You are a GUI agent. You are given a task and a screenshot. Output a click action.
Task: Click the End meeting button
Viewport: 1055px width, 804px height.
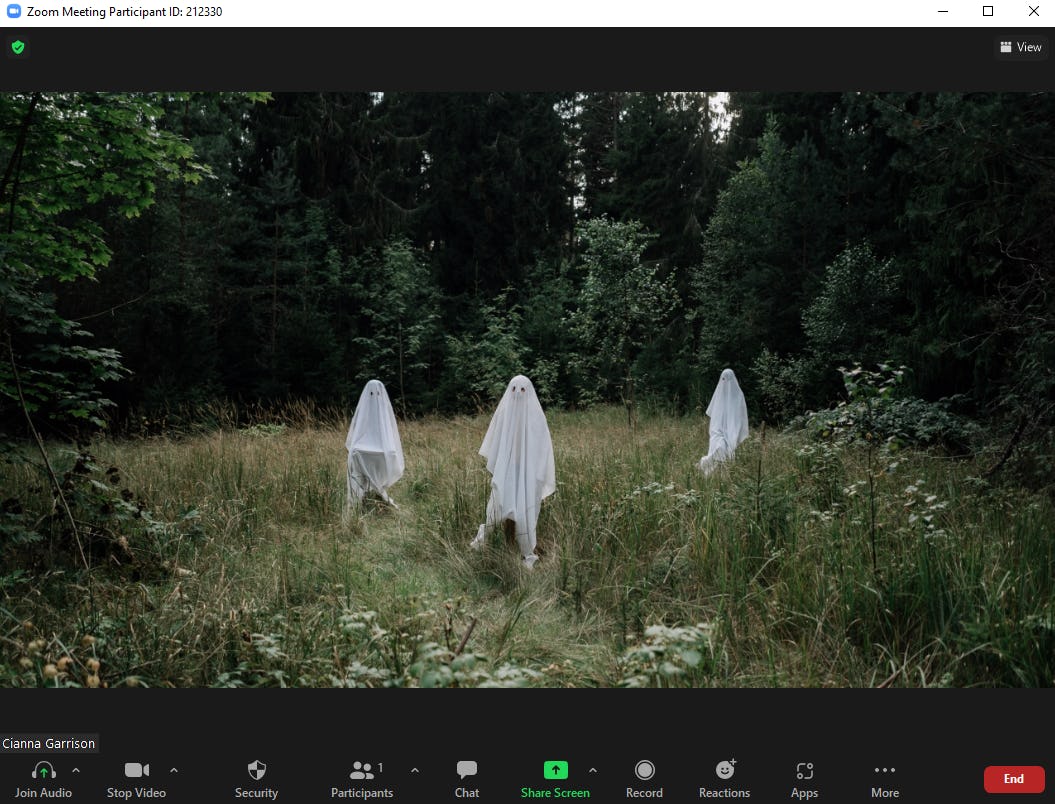pyautogui.click(x=1013, y=779)
